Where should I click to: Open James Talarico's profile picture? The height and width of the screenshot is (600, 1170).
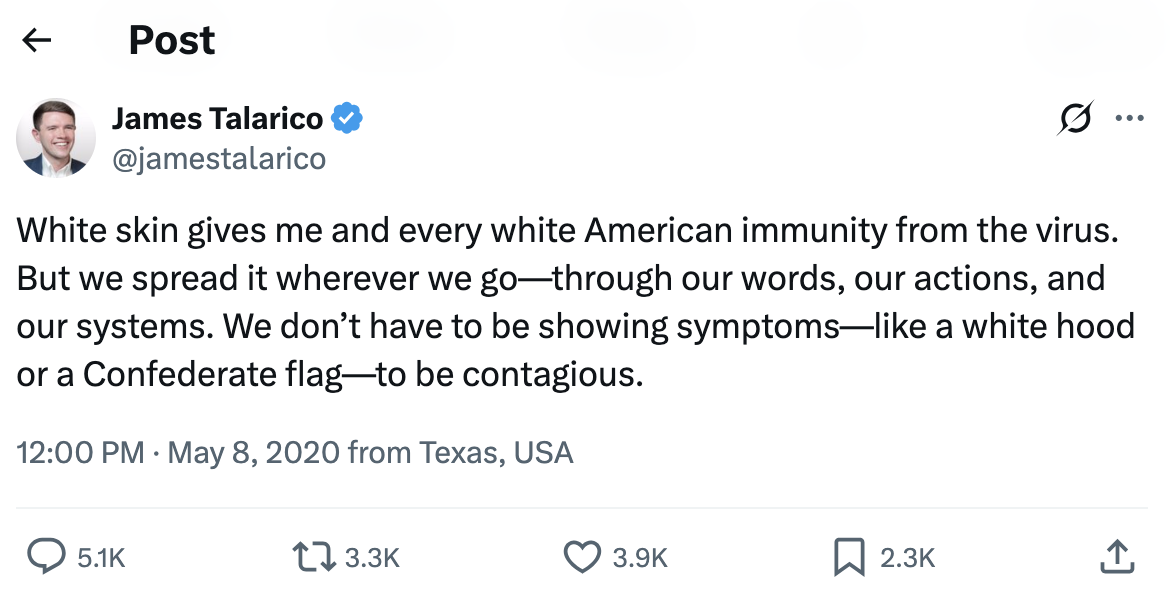pyautogui.click(x=56, y=138)
